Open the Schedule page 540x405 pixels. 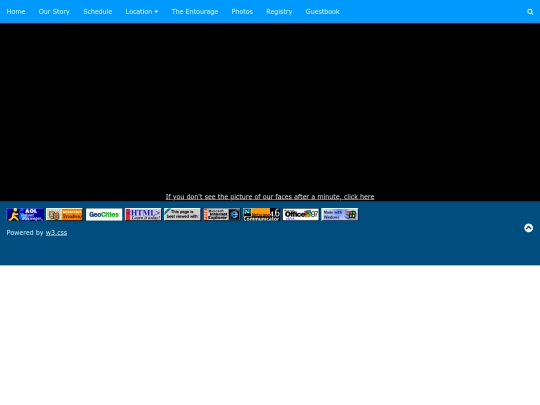97,12
